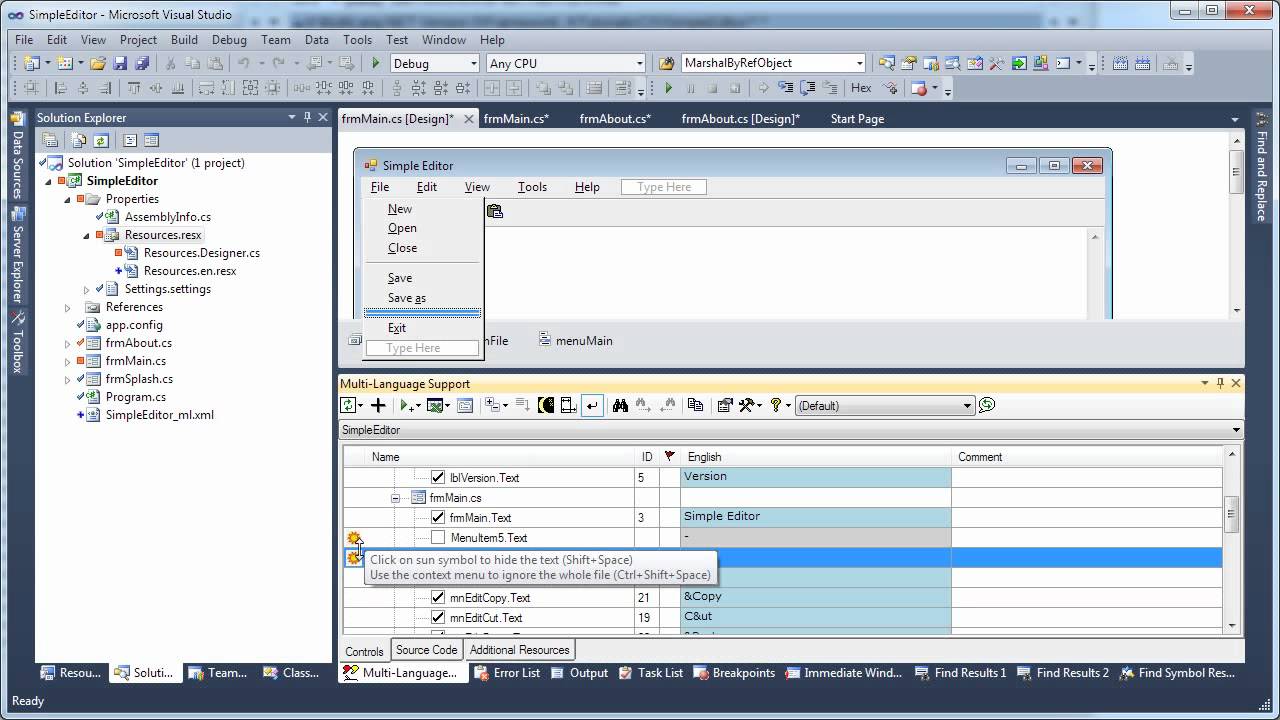Click the Toolbox wrench icon in the main toolbar

point(996,63)
